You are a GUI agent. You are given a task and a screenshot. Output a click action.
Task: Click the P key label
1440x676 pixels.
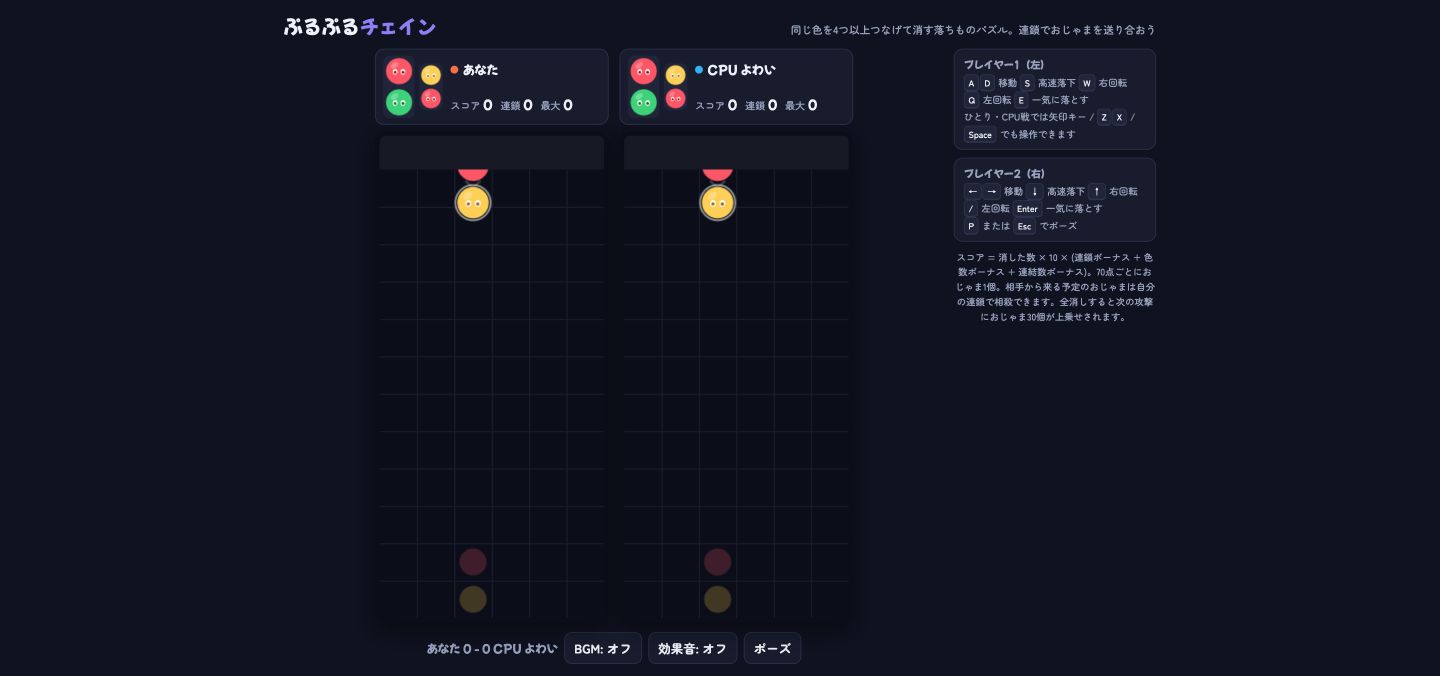click(x=971, y=226)
